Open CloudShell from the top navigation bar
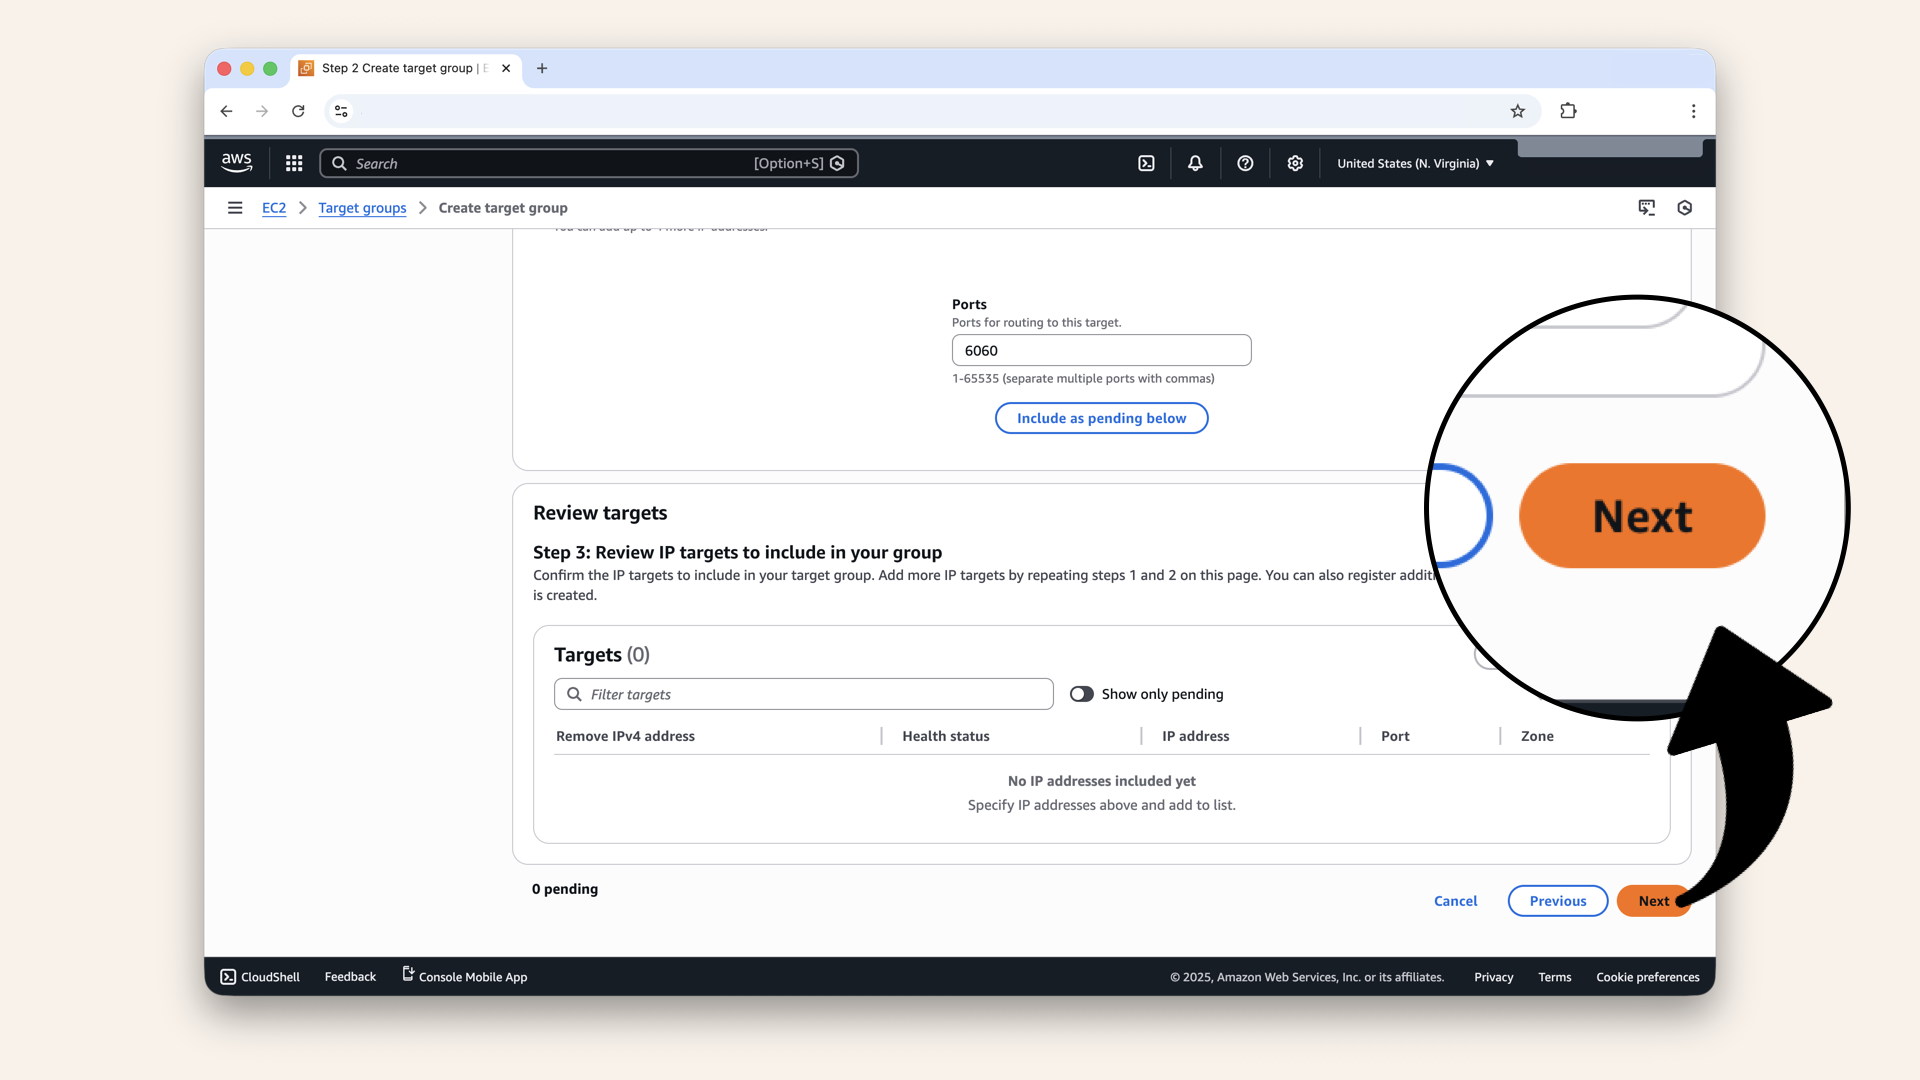This screenshot has height=1080, width=1920. [1146, 163]
